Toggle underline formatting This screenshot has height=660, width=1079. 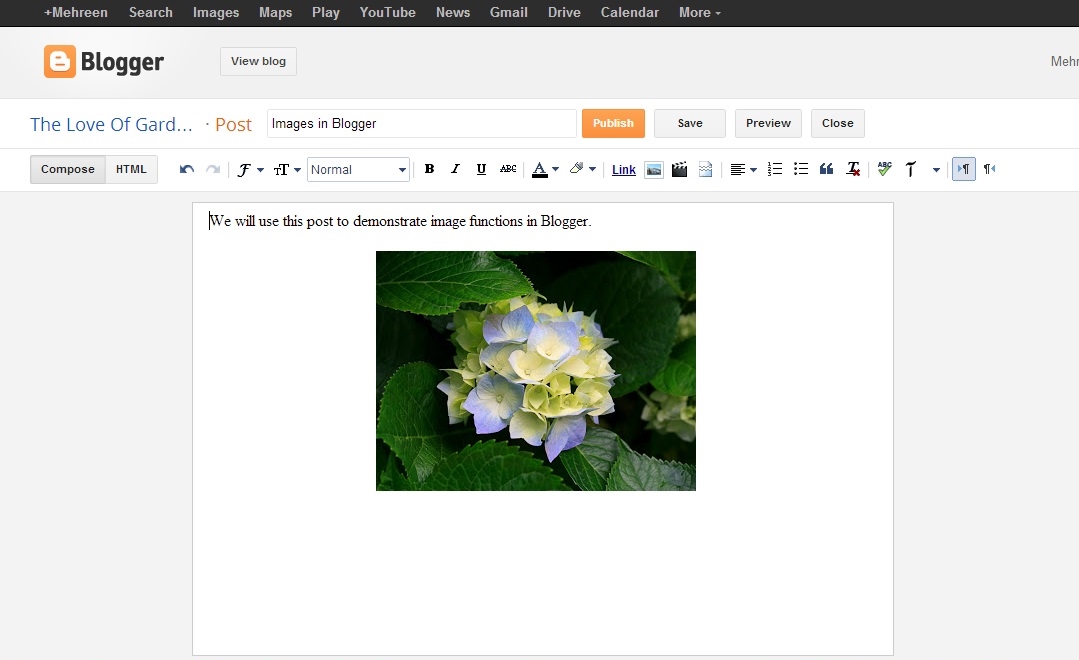pyautogui.click(x=481, y=169)
